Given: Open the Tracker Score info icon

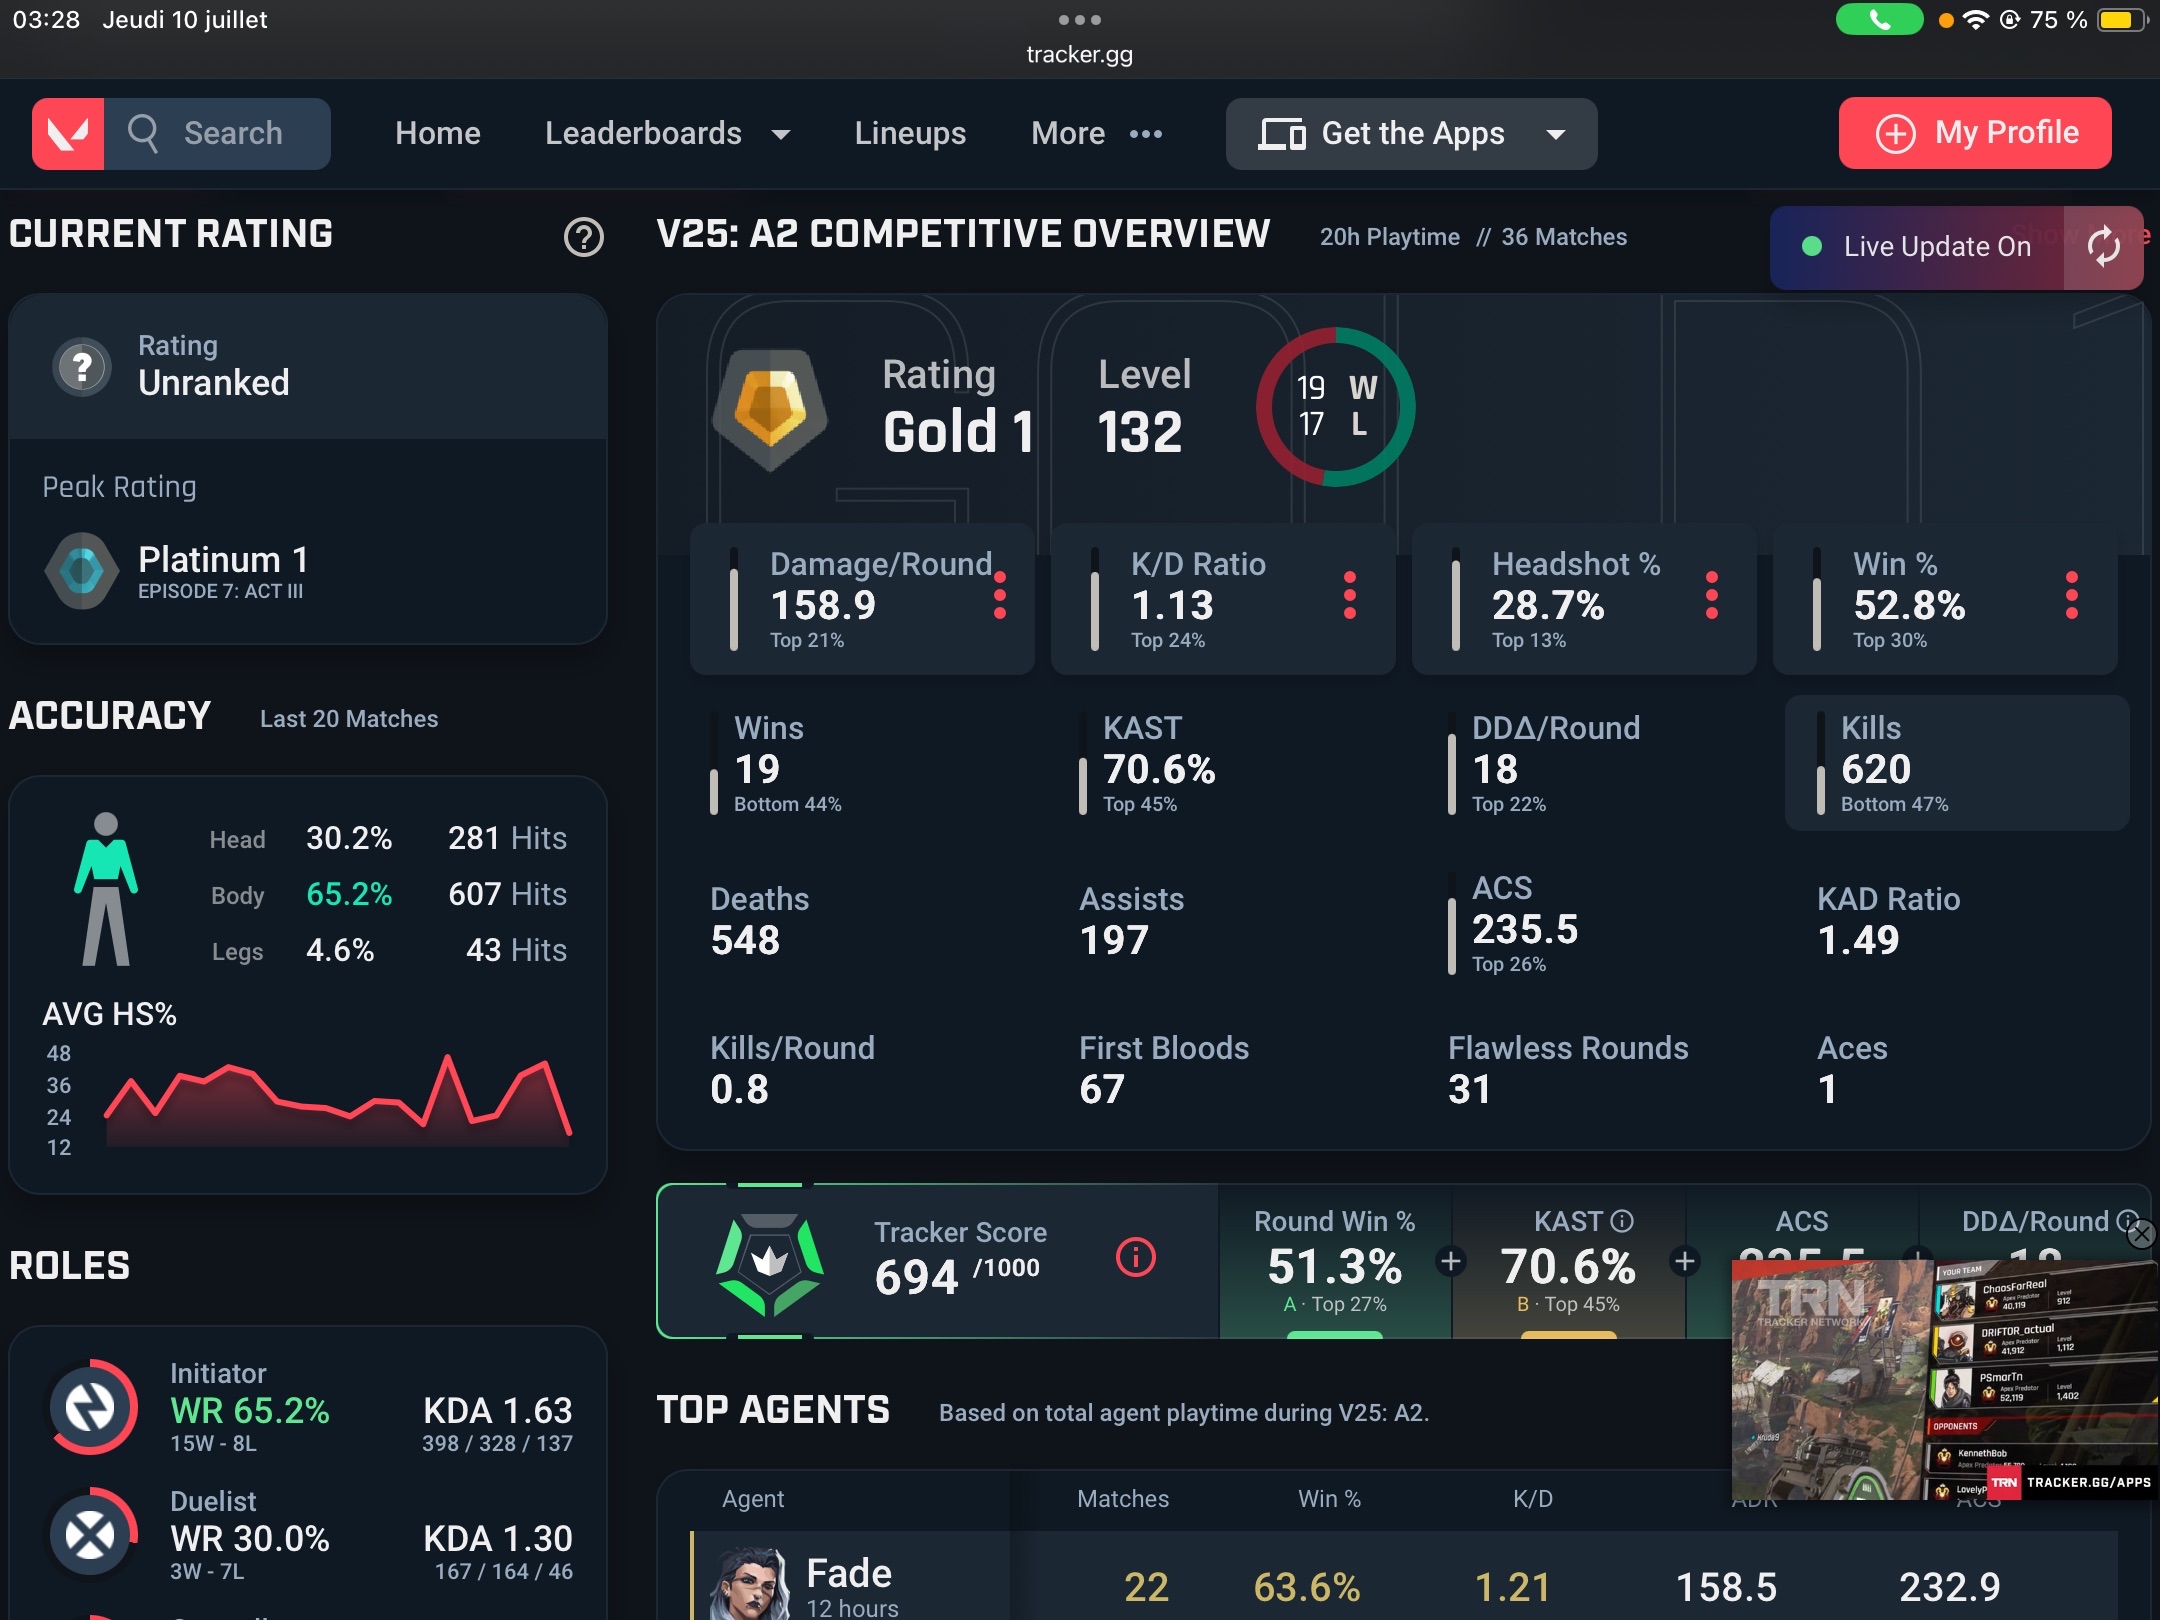Looking at the screenshot, I should pyautogui.click(x=1136, y=1258).
